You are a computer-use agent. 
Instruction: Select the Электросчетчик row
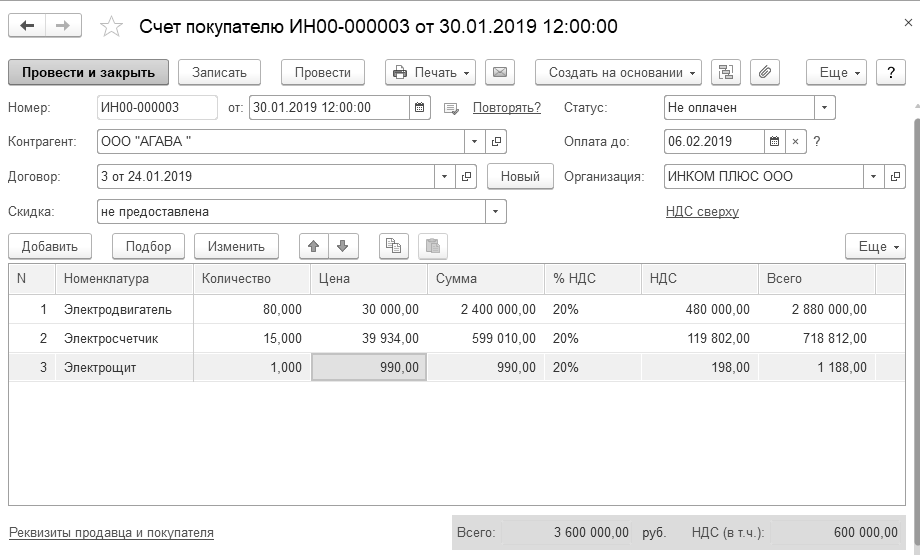tap(456, 339)
